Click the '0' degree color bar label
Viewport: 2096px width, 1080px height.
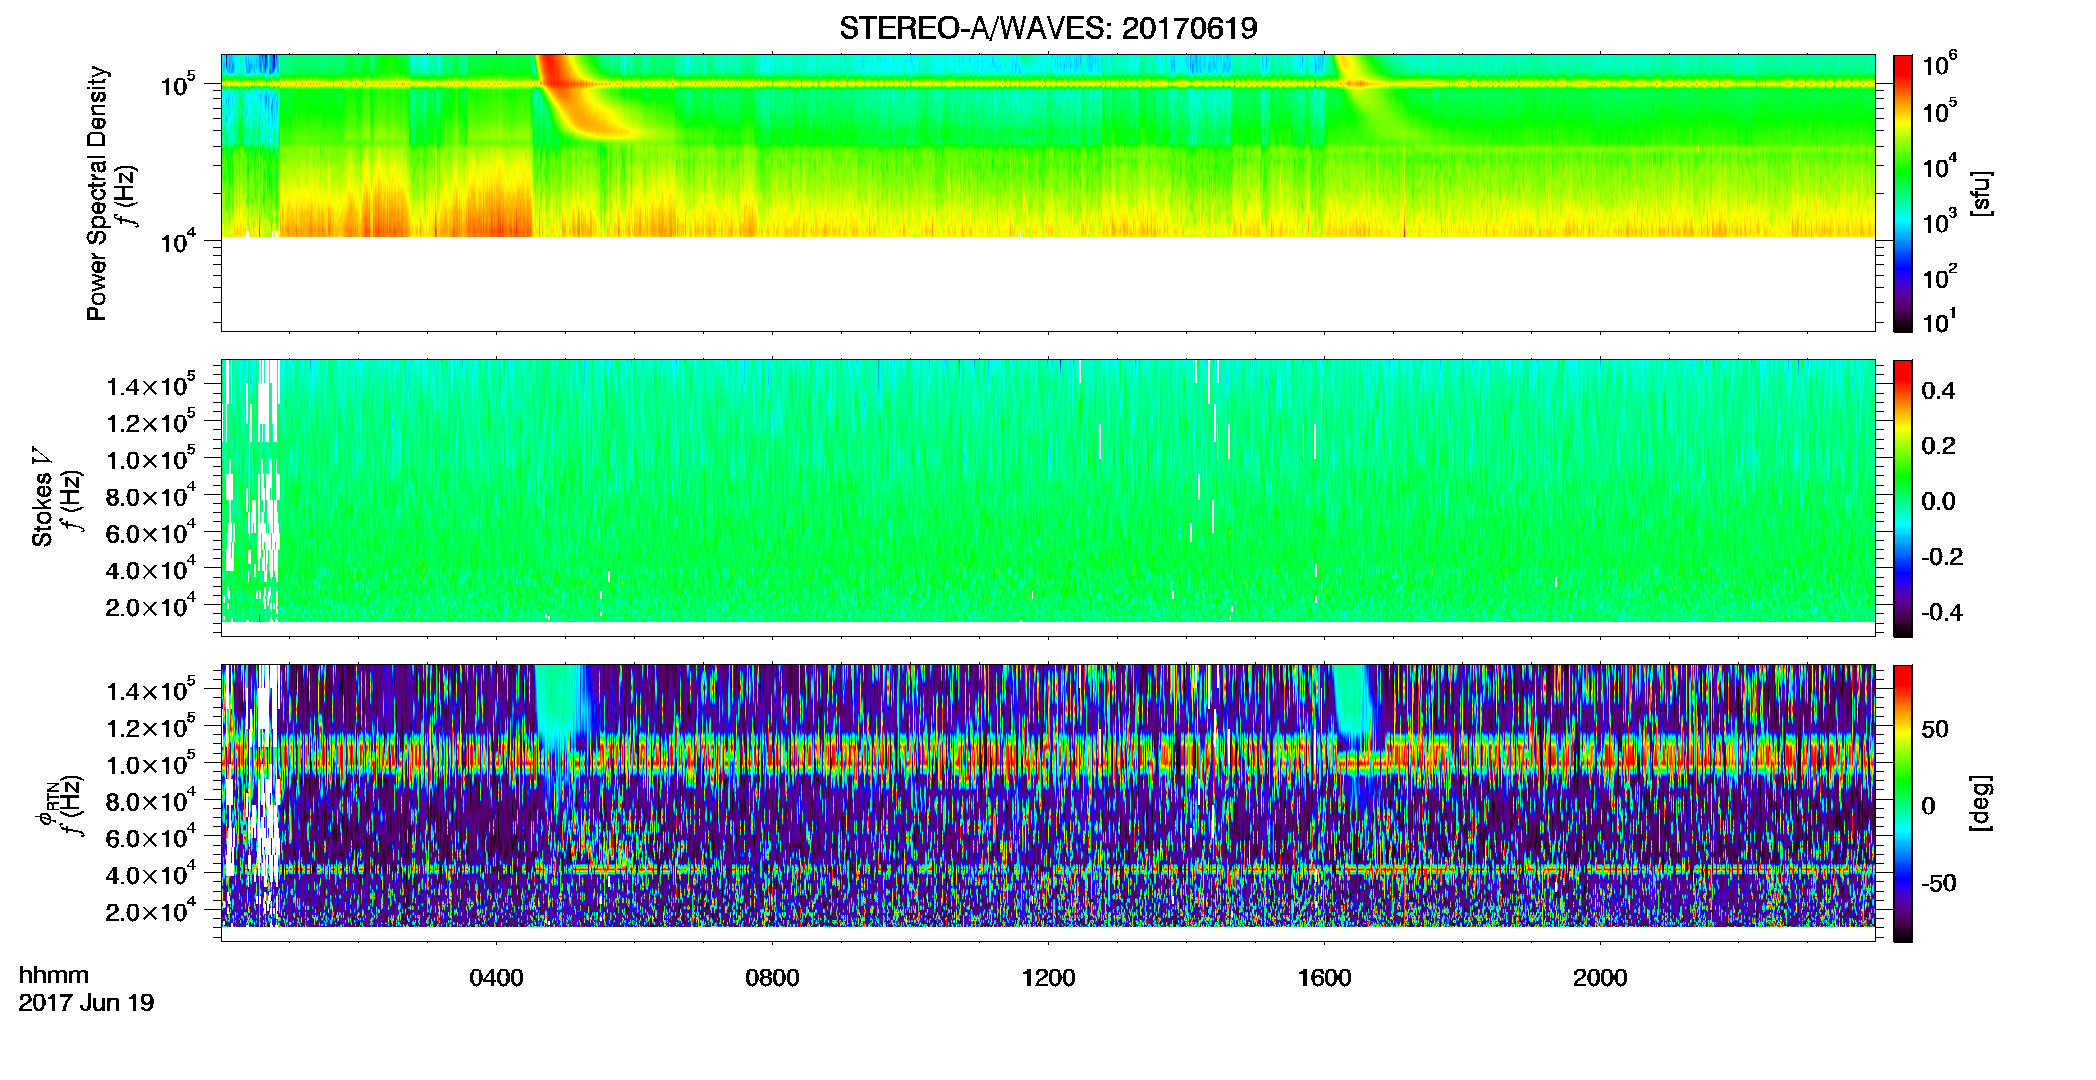(1929, 806)
